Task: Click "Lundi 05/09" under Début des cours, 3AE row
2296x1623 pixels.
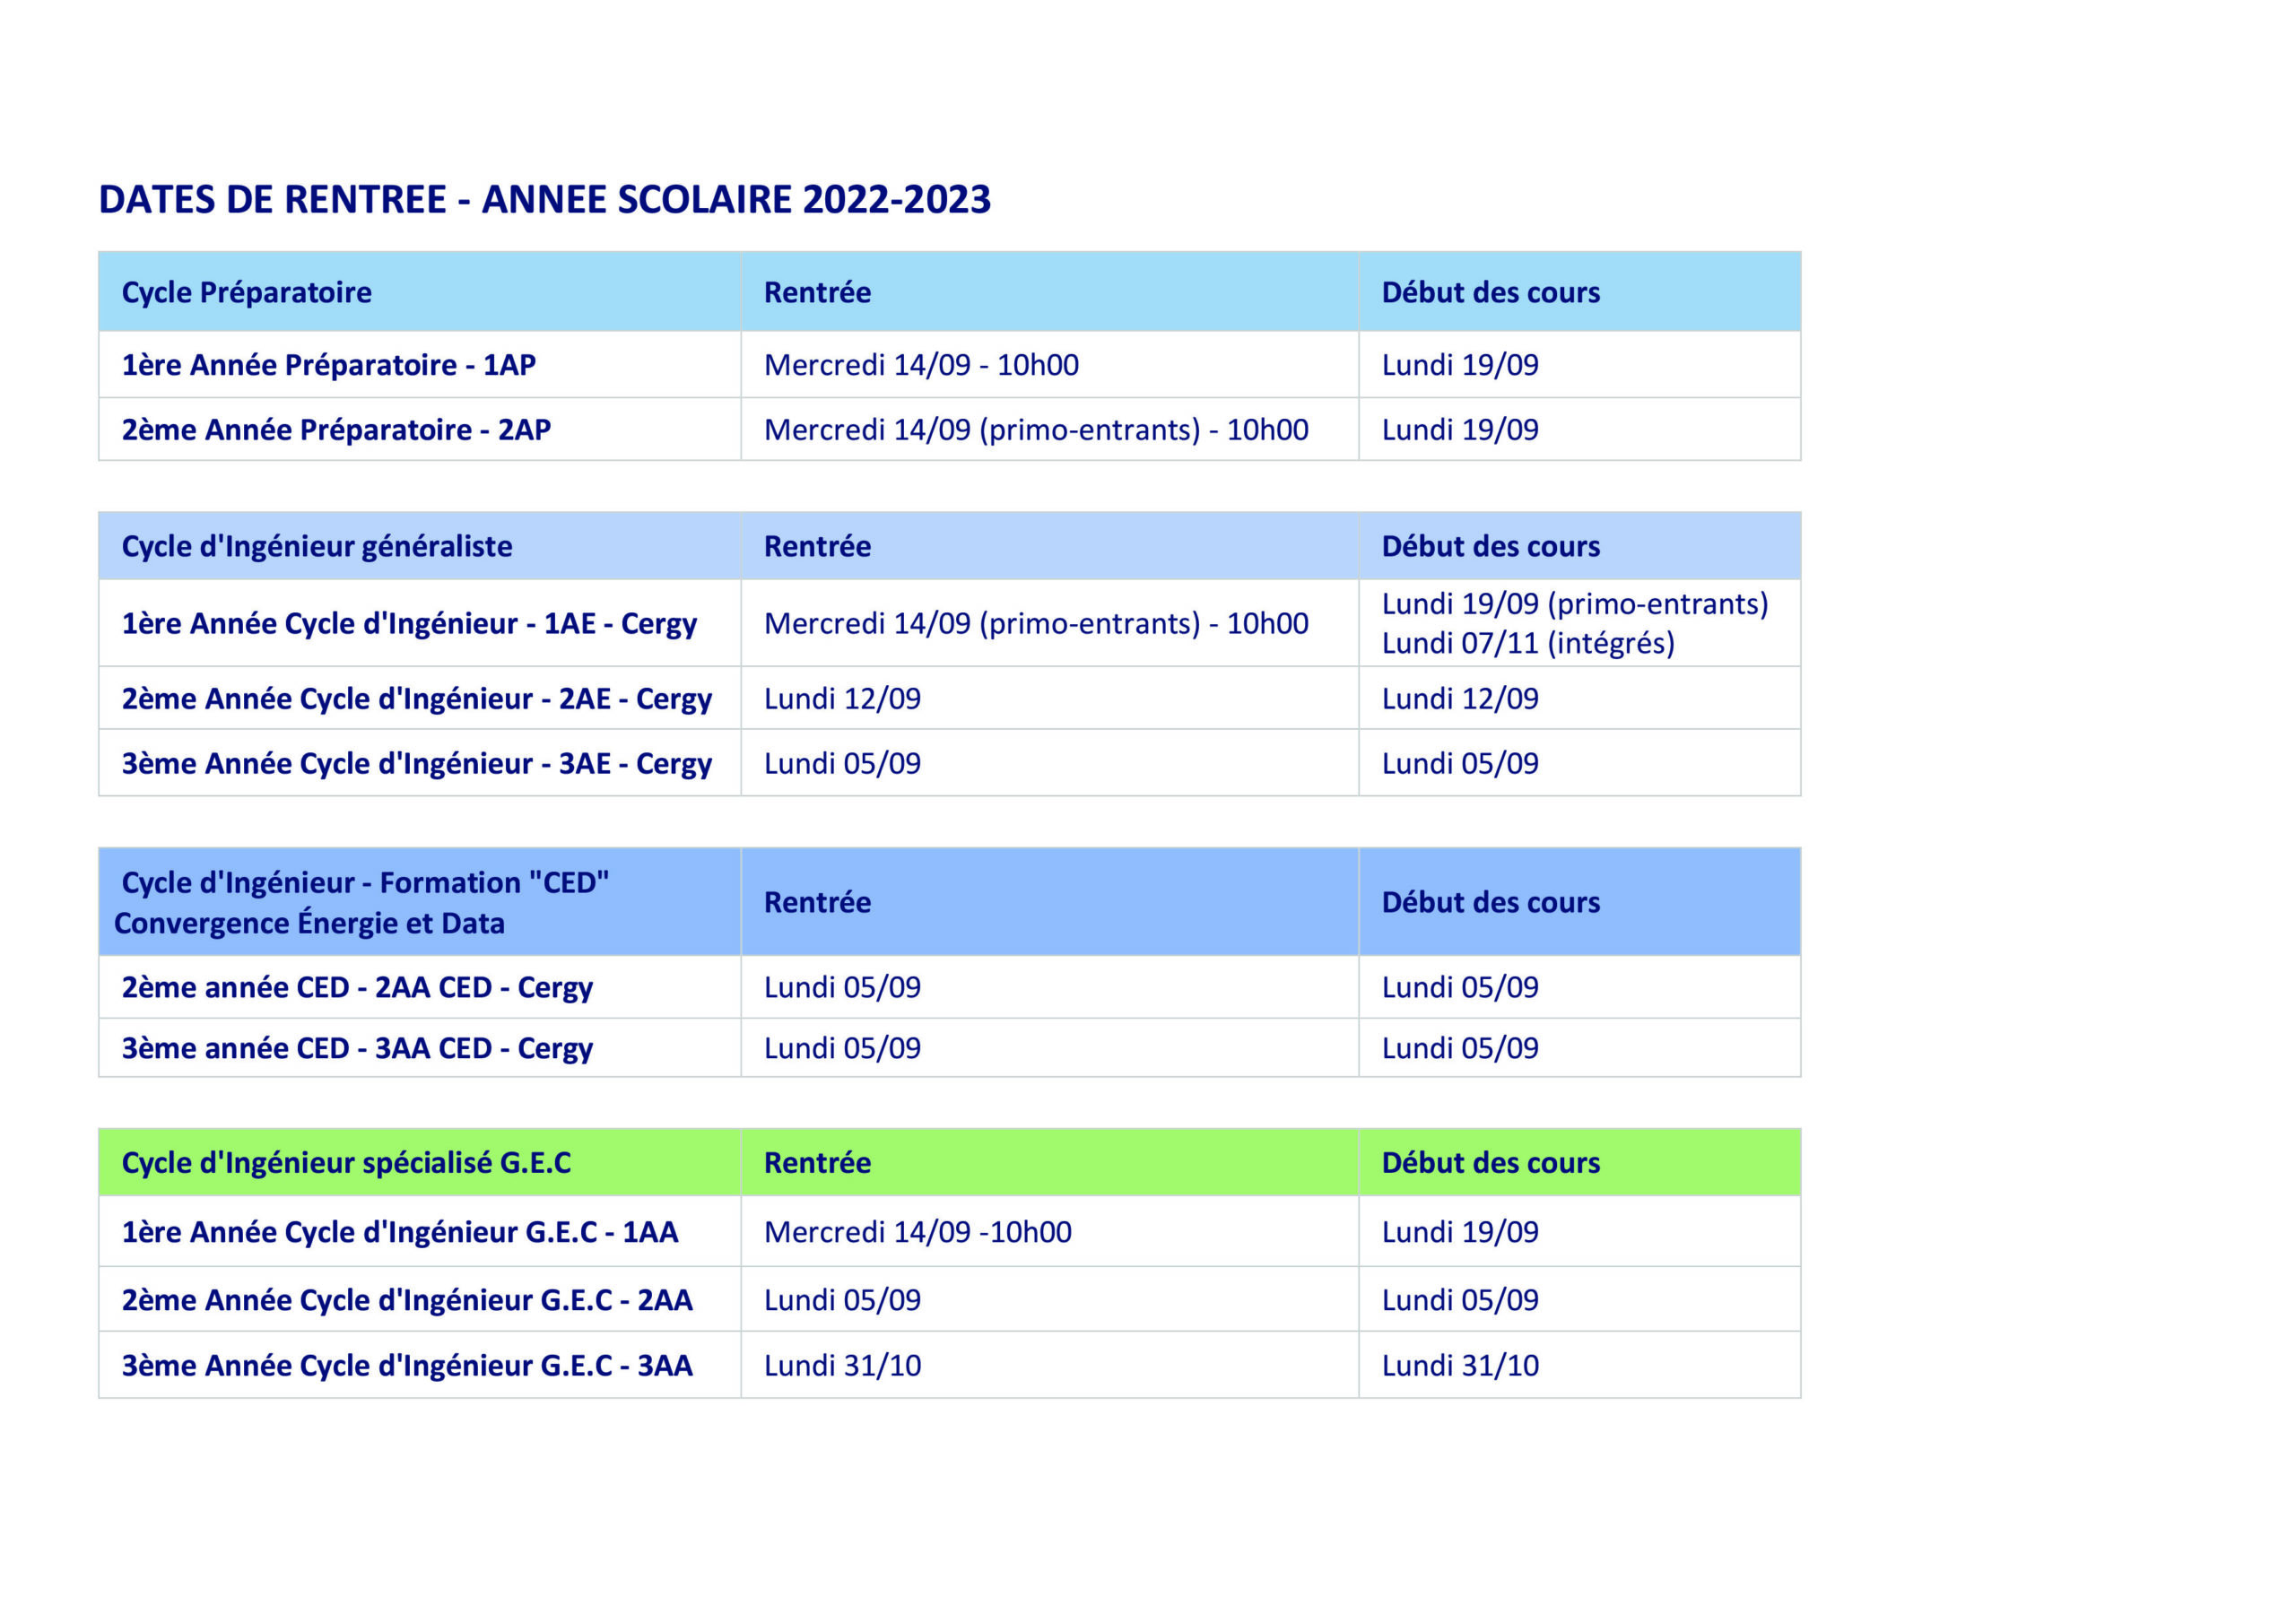Action: pyautogui.click(x=1460, y=764)
